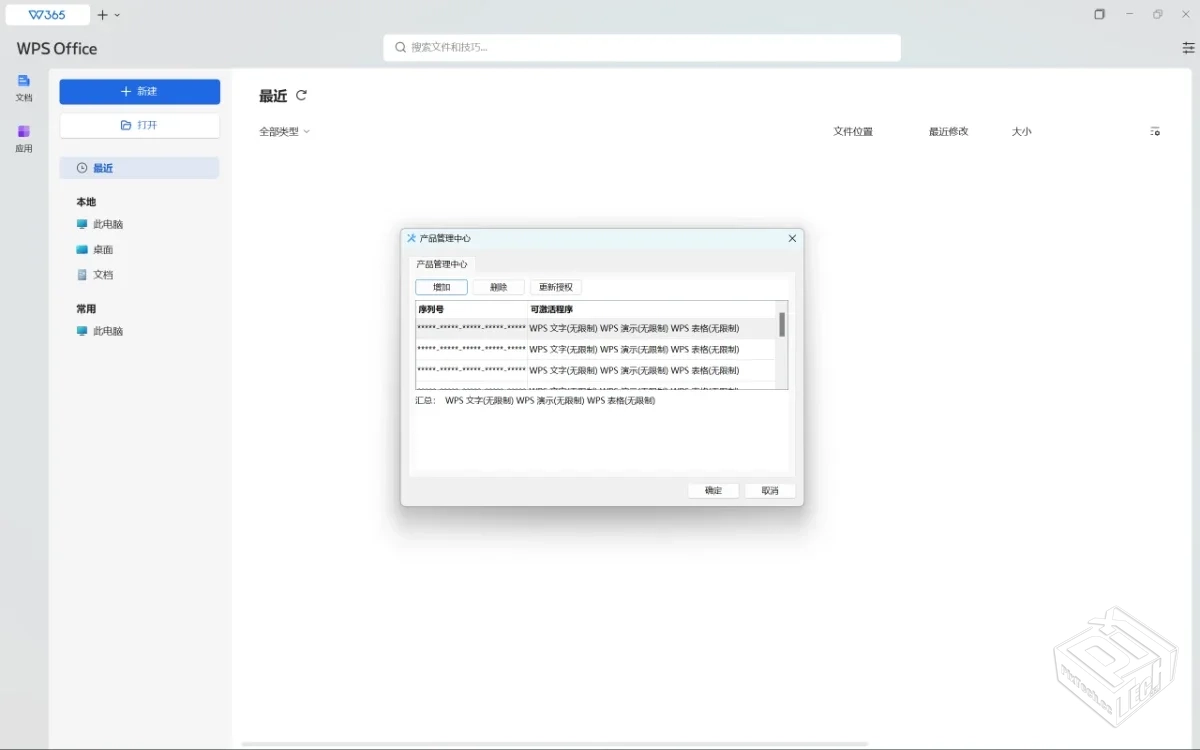Click 更新授权 in the product manager
Image resolution: width=1200 pixels, height=750 pixels.
556,286
